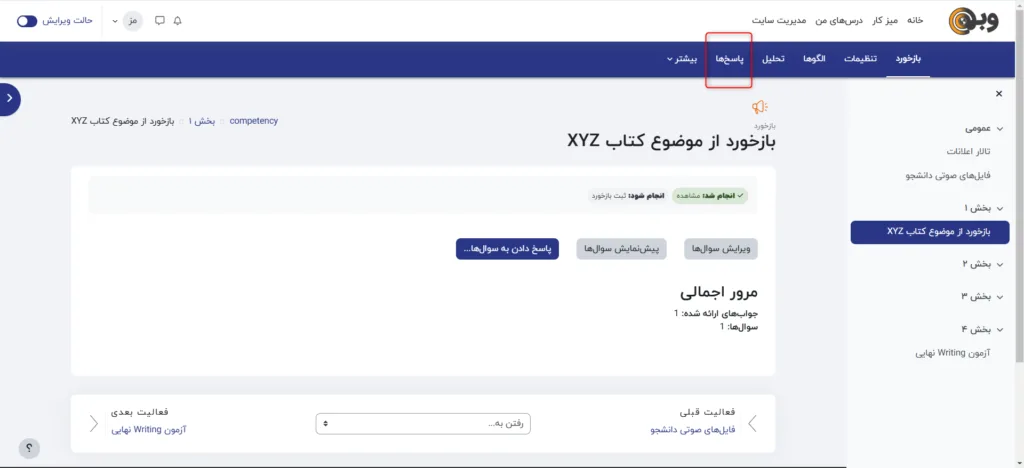Click the megaphone feedback activity icon
The image size is (1024, 468).
[760, 108]
